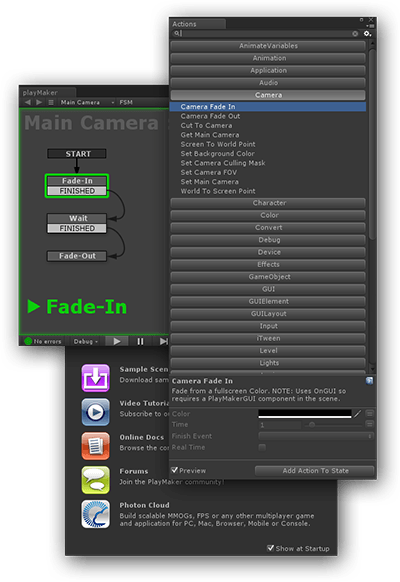
Task: Select Get Main Camera action
Action: point(210,135)
